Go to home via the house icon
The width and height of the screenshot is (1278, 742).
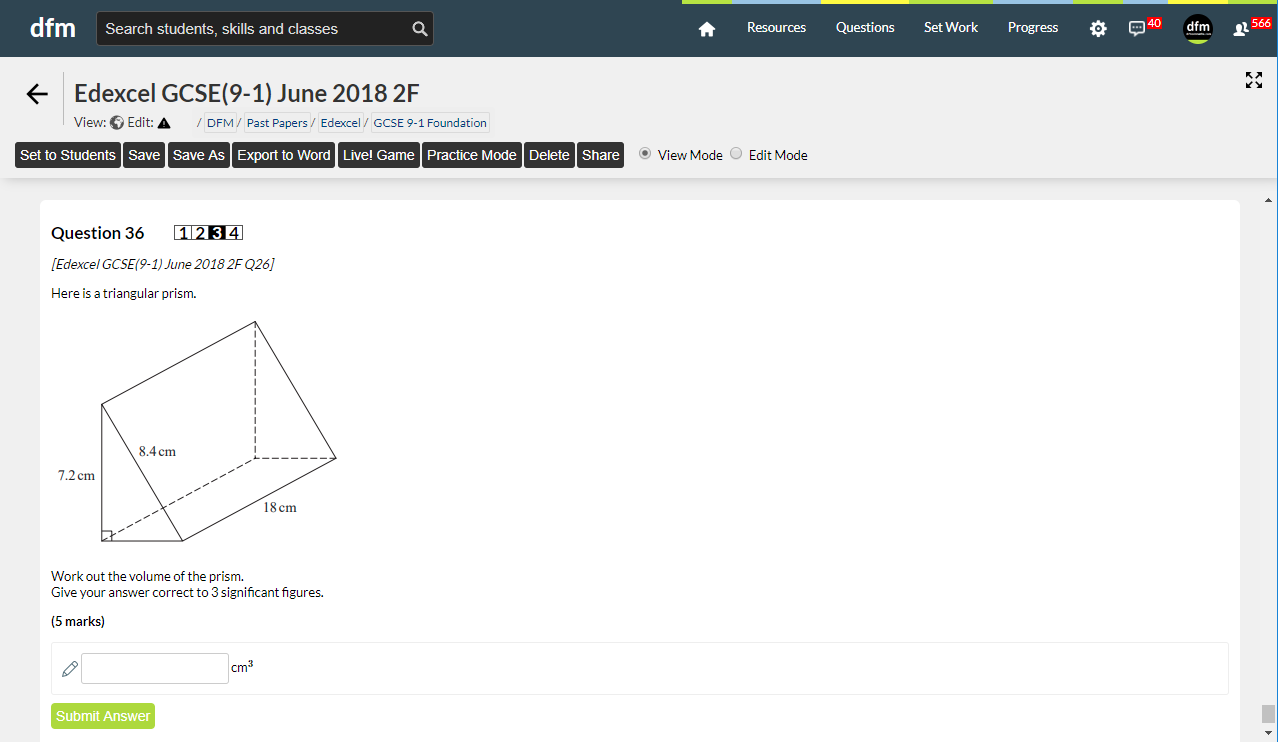click(707, 29)
